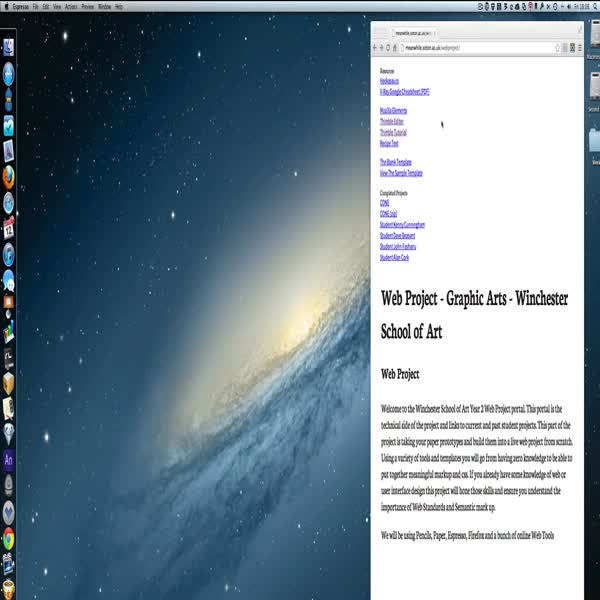The width and height of the screenshot is (600, 600).
Task: Open the Calendar app in dock
Action: (x=8, y=229)
